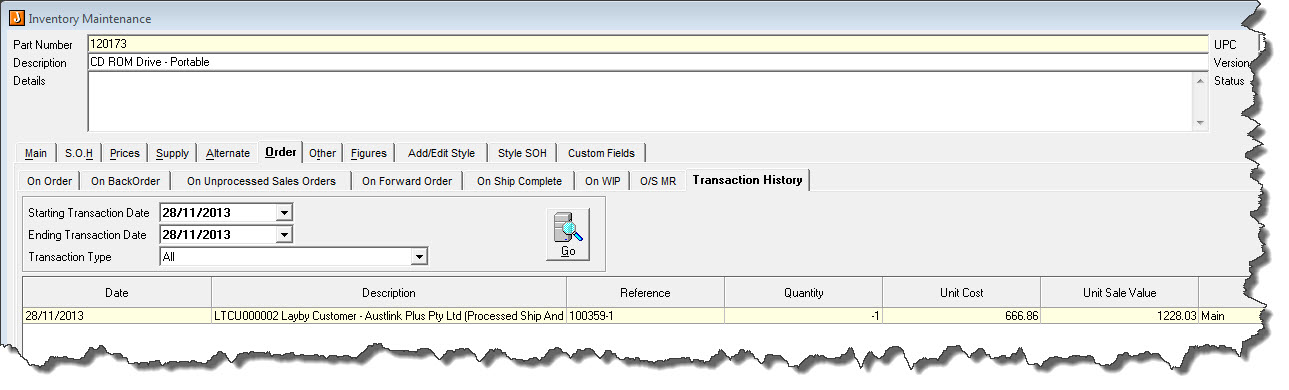This screenshot has width=1289, height=390.
Task: Open the Add/Edit Style tab
Action: 441,153
